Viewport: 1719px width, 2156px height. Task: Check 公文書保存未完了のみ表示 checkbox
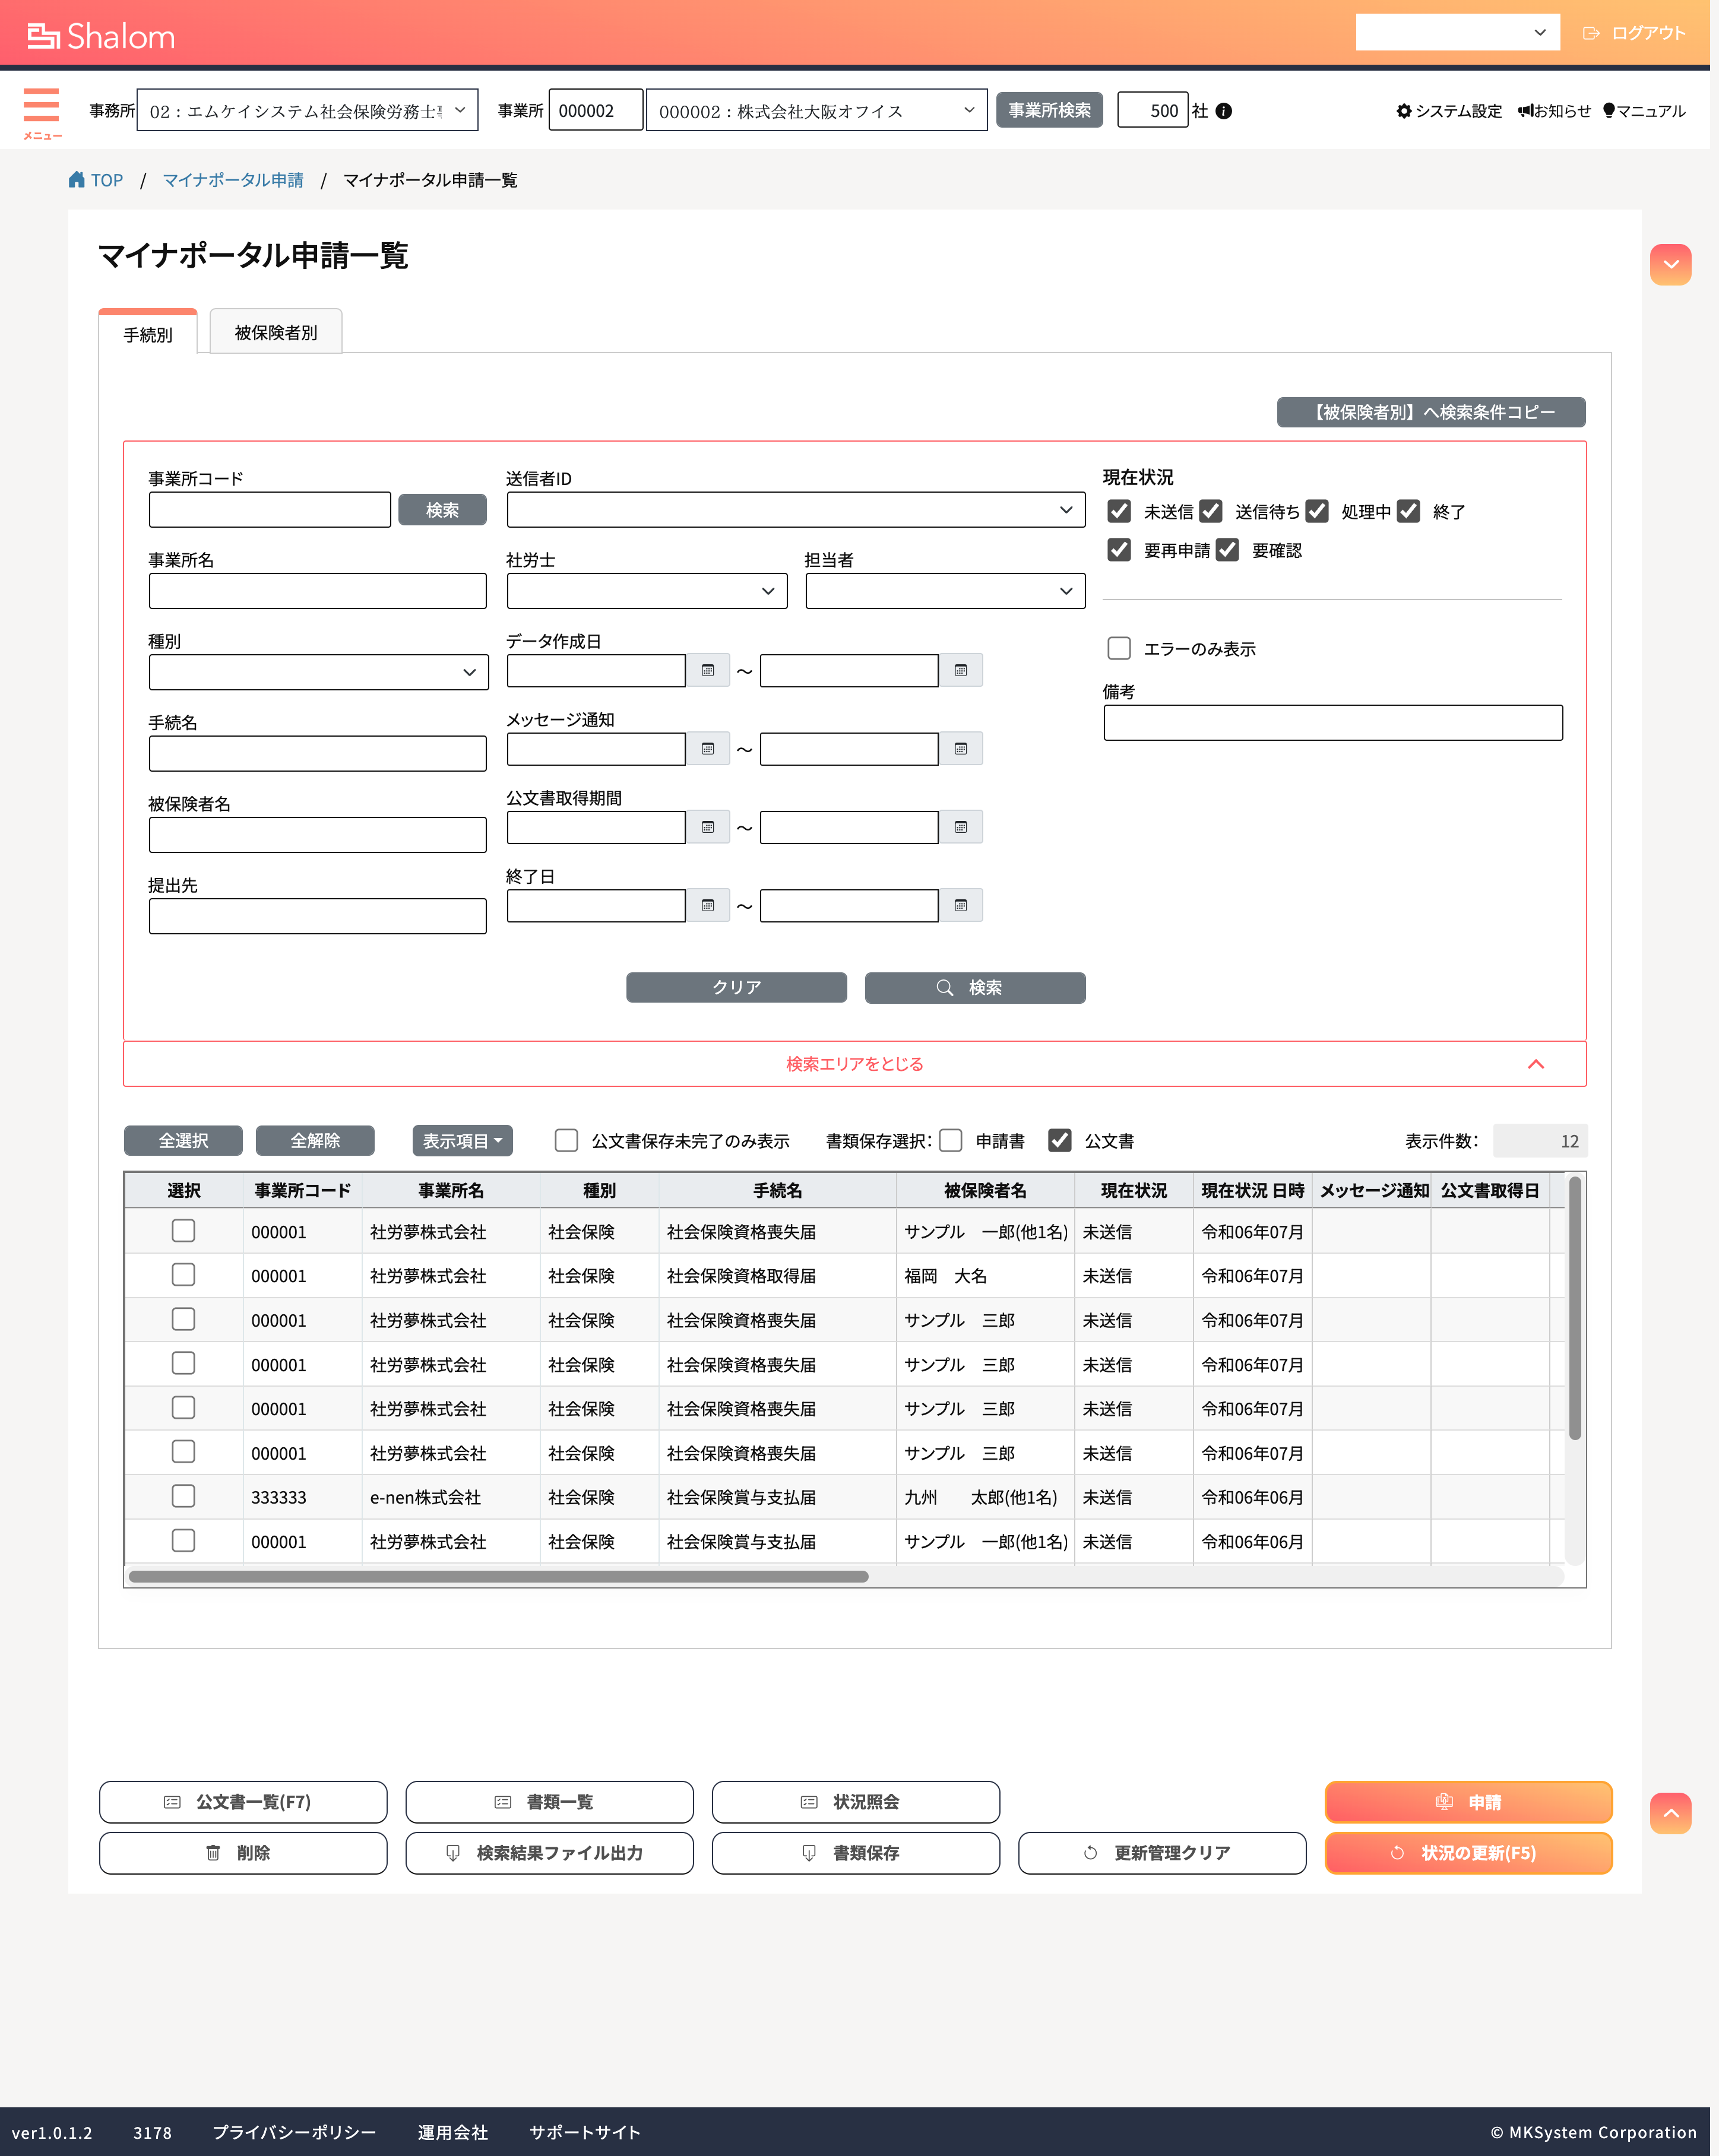point(566,1141)
